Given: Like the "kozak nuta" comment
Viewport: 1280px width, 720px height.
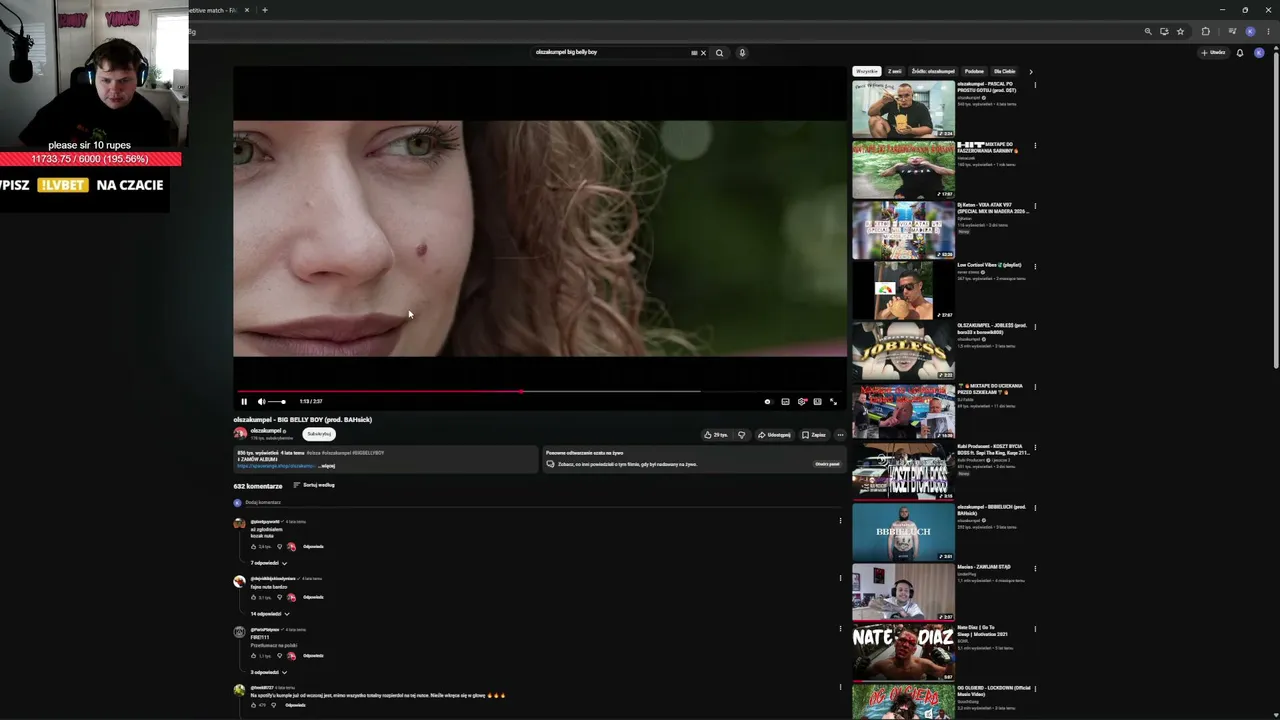Looking at the screenshot, I should (254, 547).
